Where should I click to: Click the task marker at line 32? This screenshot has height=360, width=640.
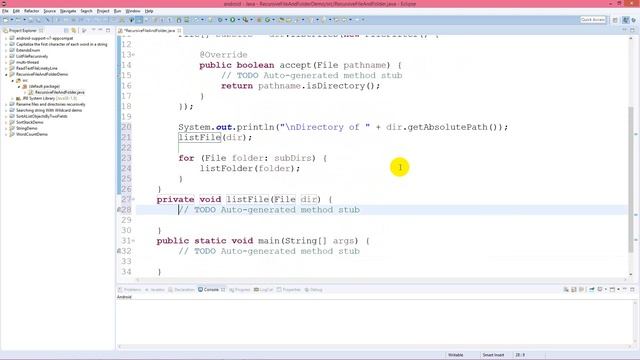pos(119,251)
